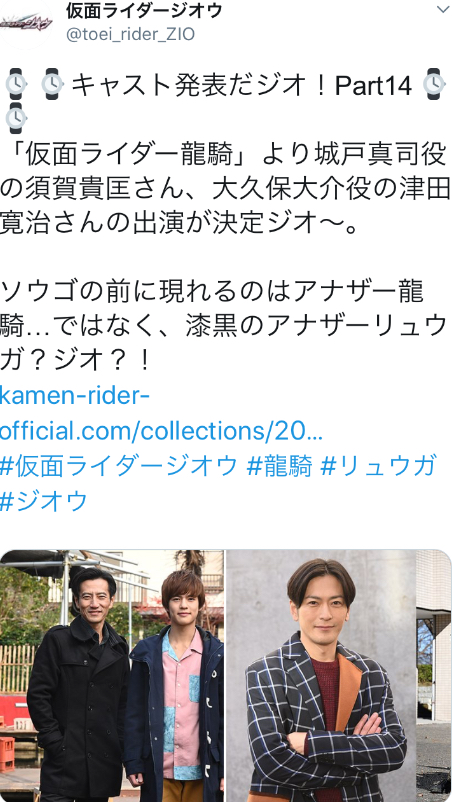This screenshot has width=452, height=802.
Task: Open the #仮面ライダージオウ hashtag
Action: (x=119, y=466)
